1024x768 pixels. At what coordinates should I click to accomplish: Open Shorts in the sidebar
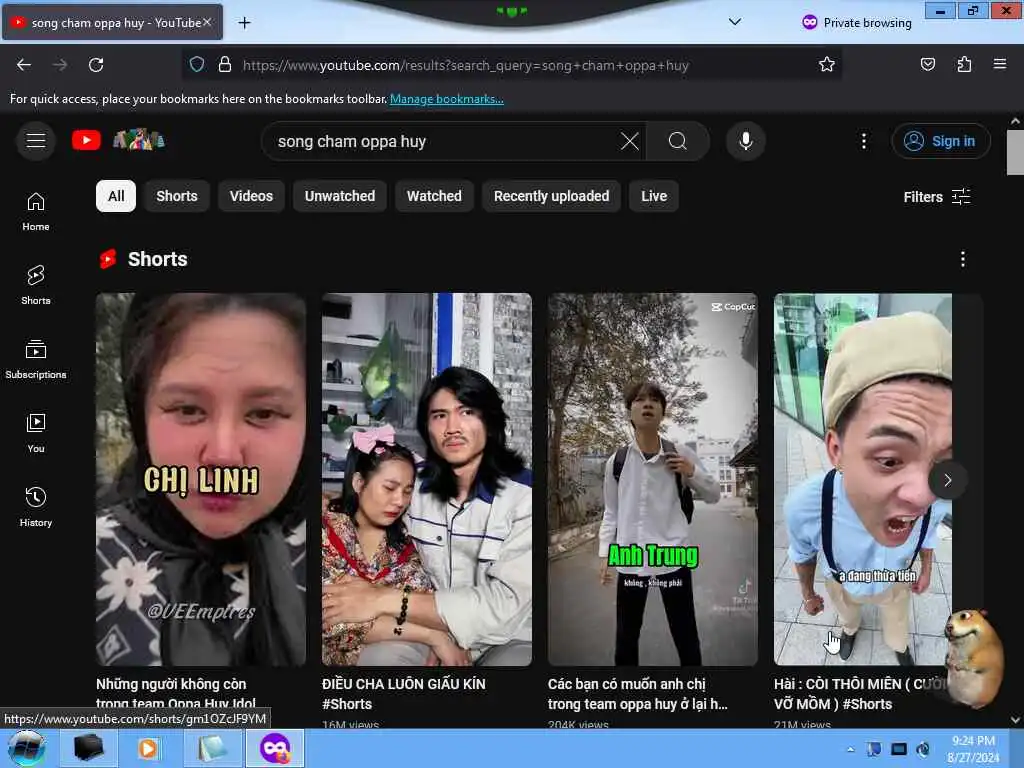(x=36, y=285)
